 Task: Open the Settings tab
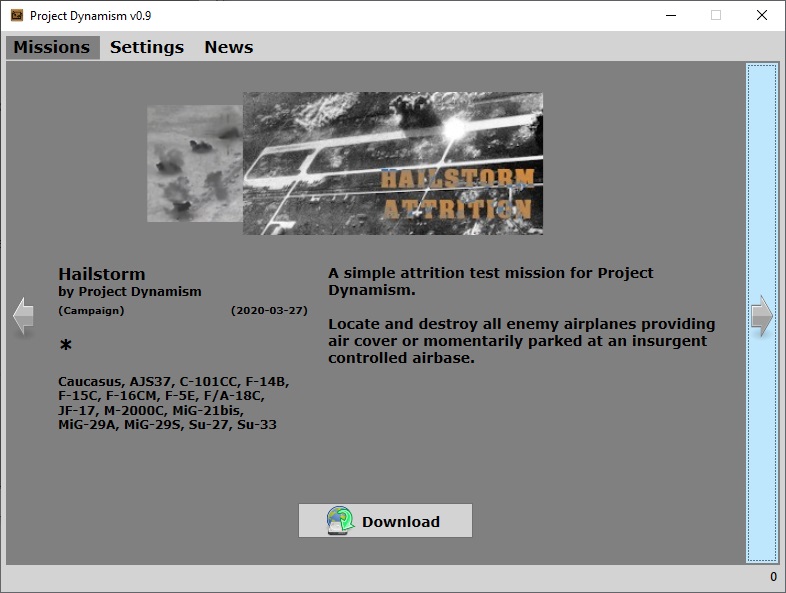[x=147, y=47]
